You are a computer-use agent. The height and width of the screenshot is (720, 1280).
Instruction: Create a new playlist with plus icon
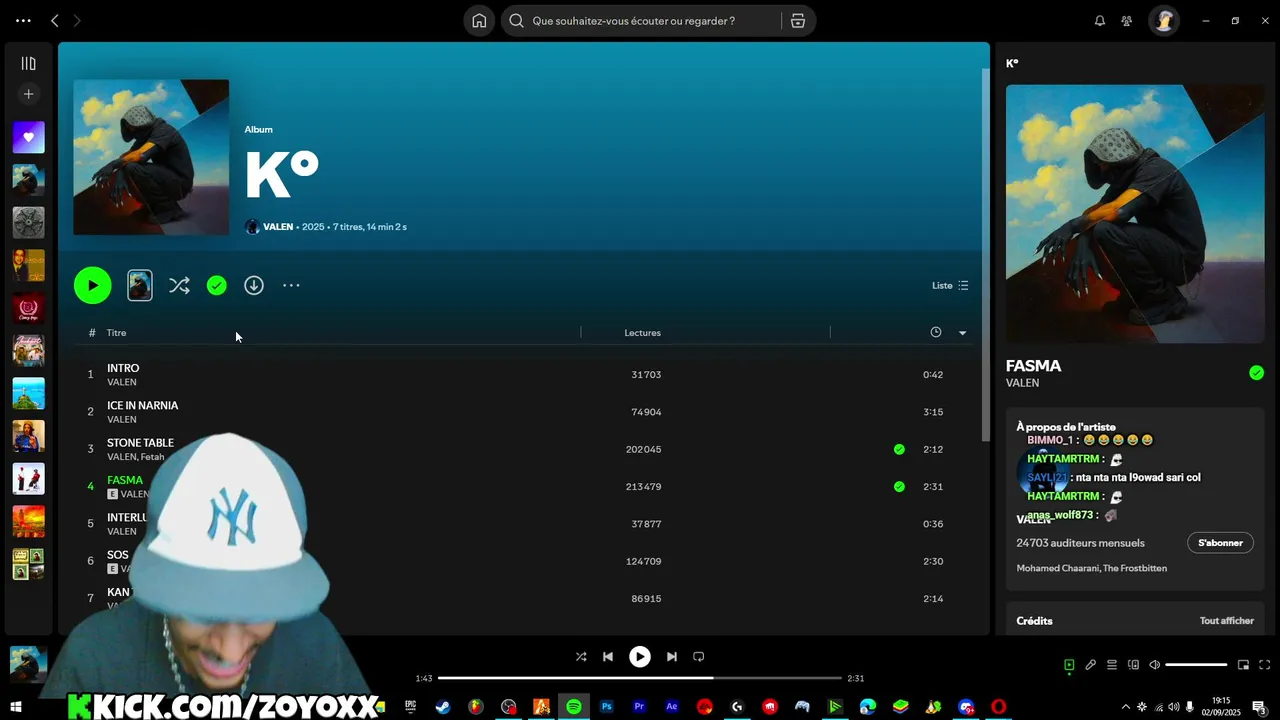[x=28, y=94]
